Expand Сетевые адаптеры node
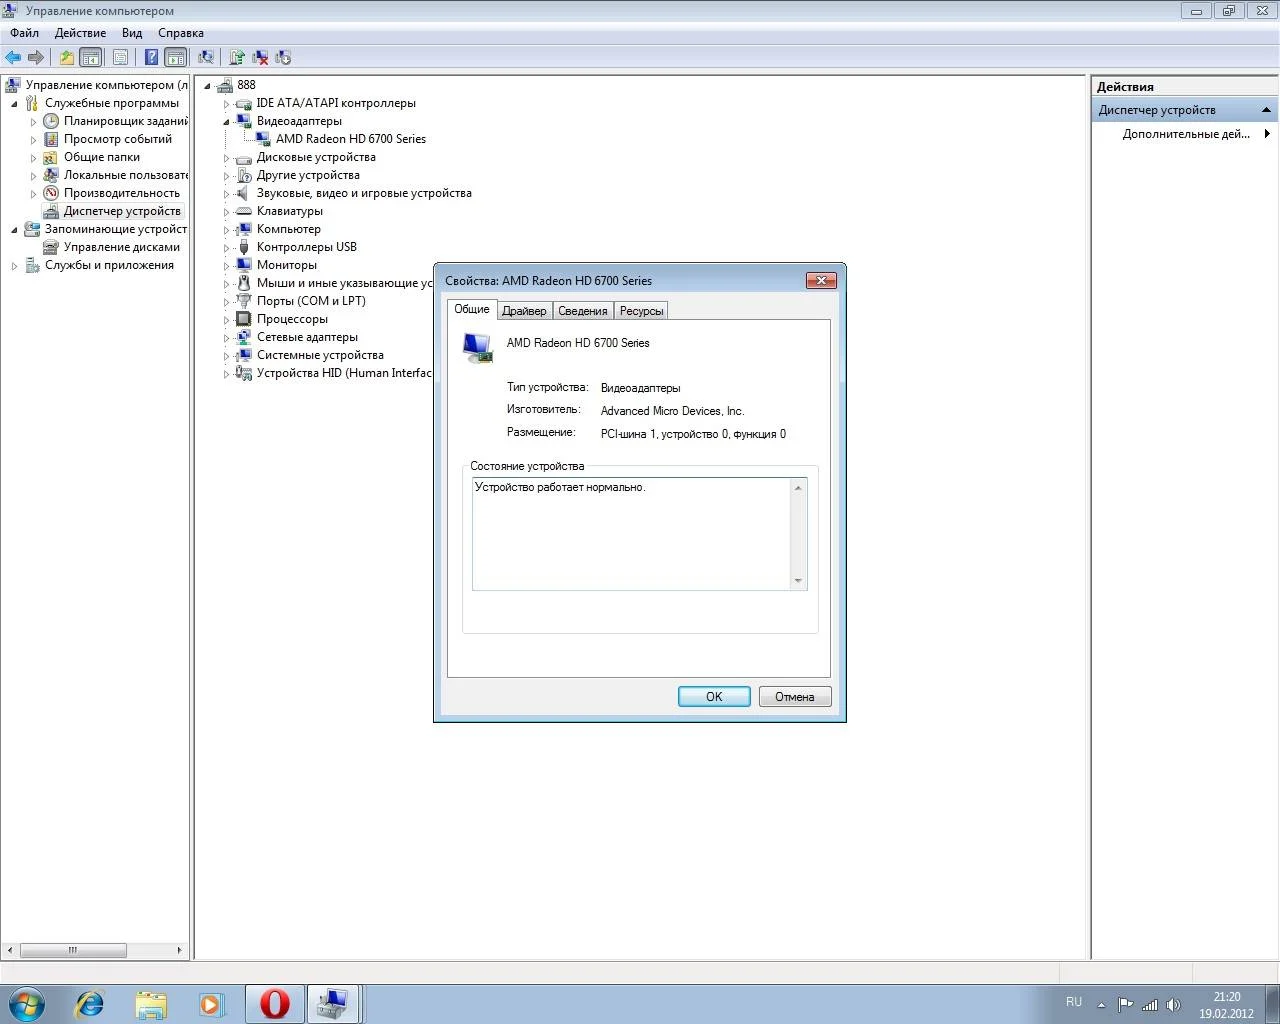The width and height of the screenshot is (1280, 1024). 226,338
